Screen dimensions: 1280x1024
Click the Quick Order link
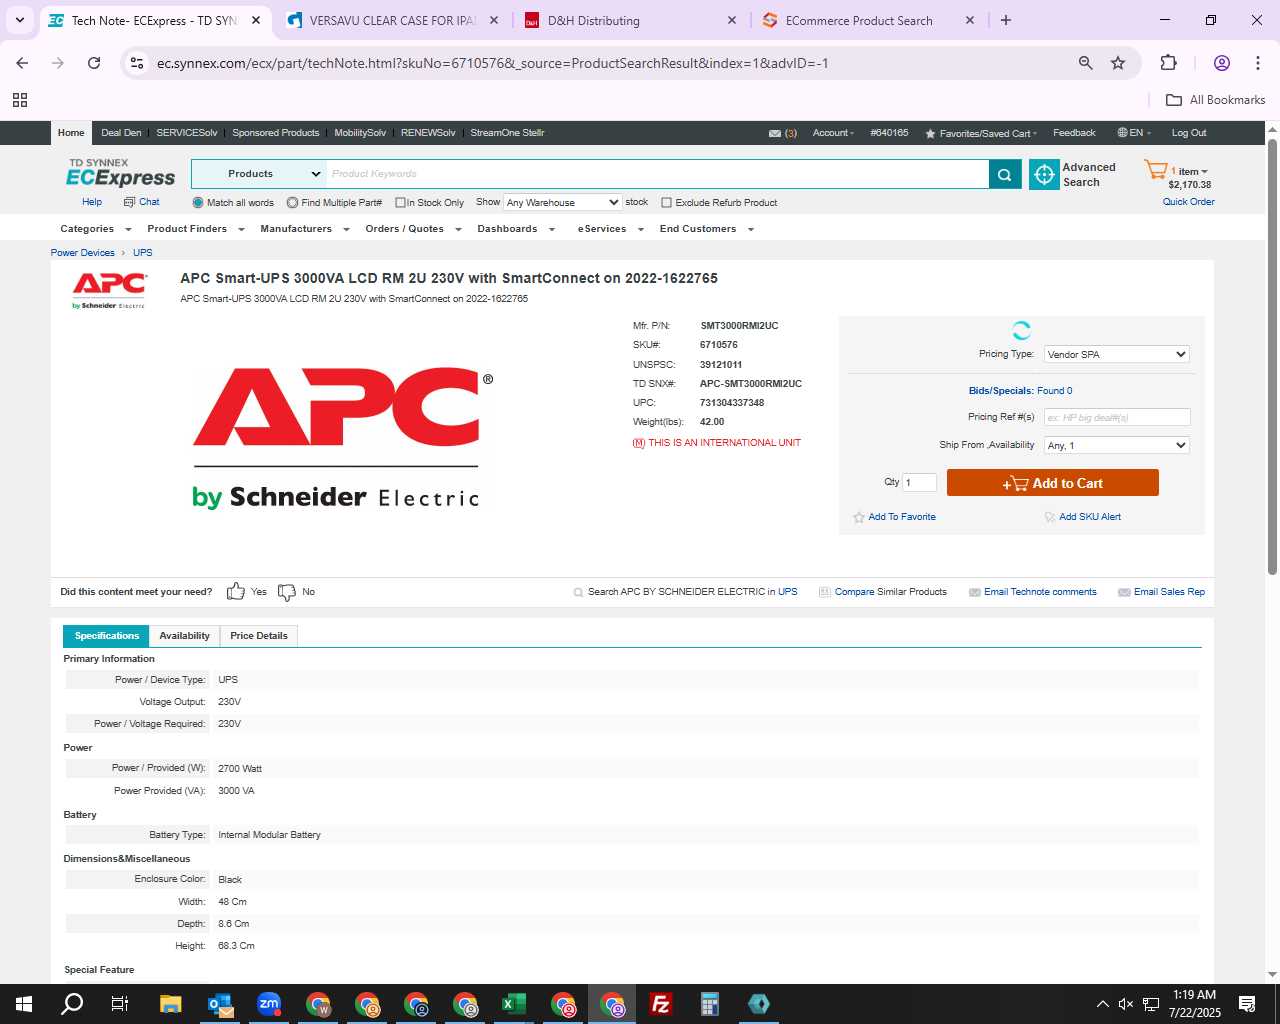click(x=1188, y=202)
